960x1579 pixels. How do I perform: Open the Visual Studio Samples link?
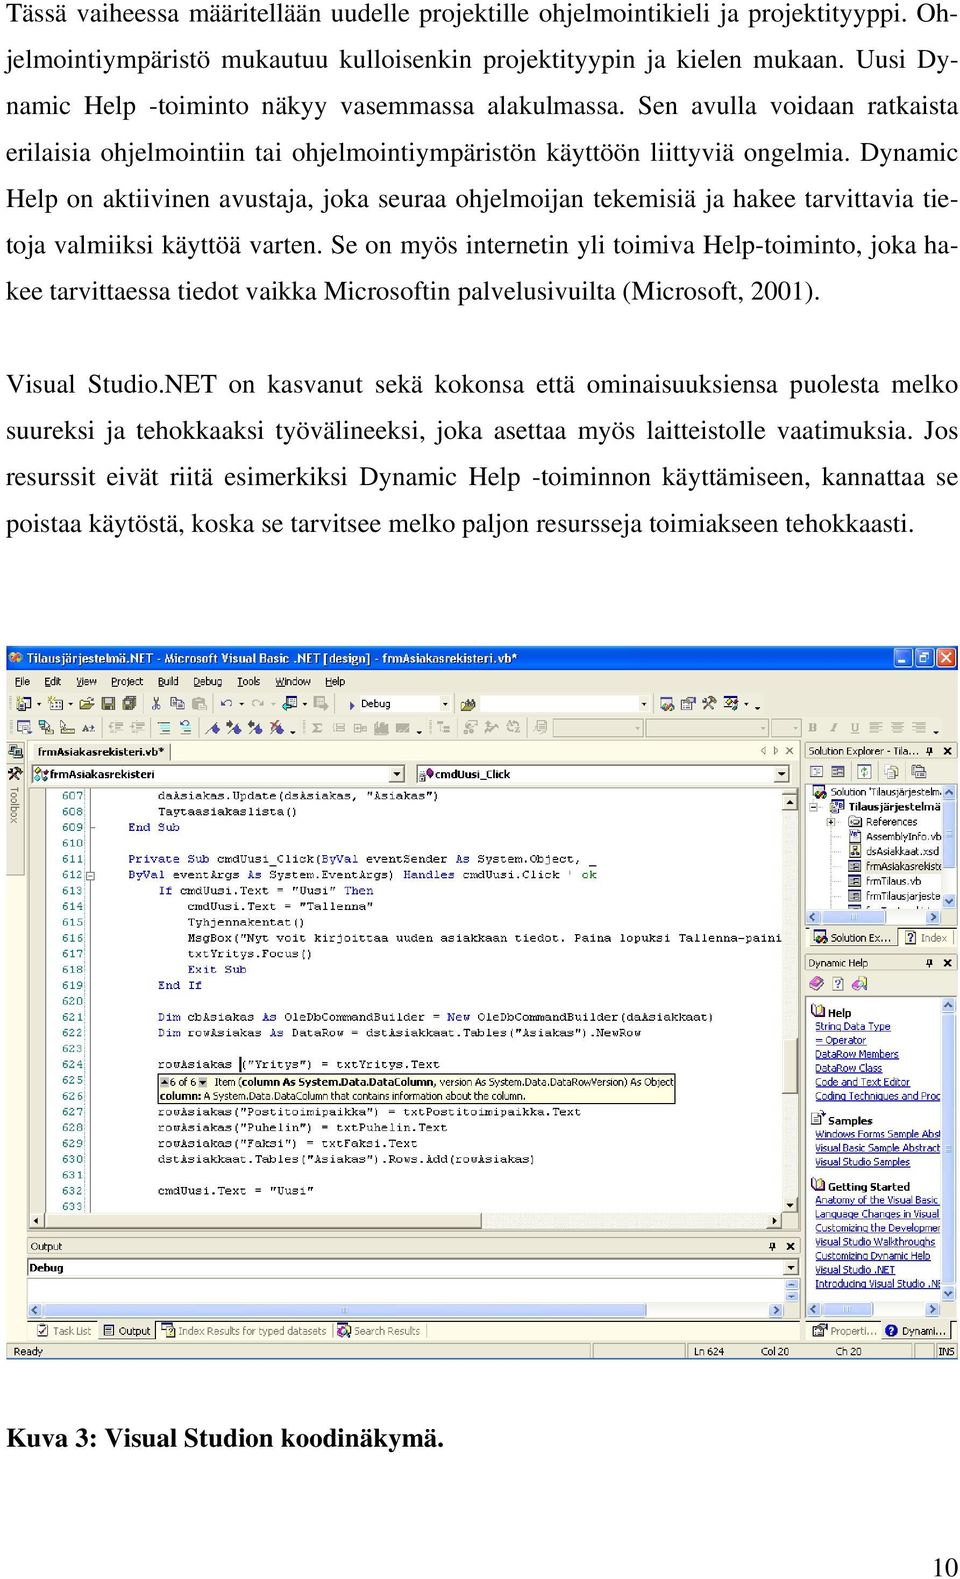pos(862,1162)
